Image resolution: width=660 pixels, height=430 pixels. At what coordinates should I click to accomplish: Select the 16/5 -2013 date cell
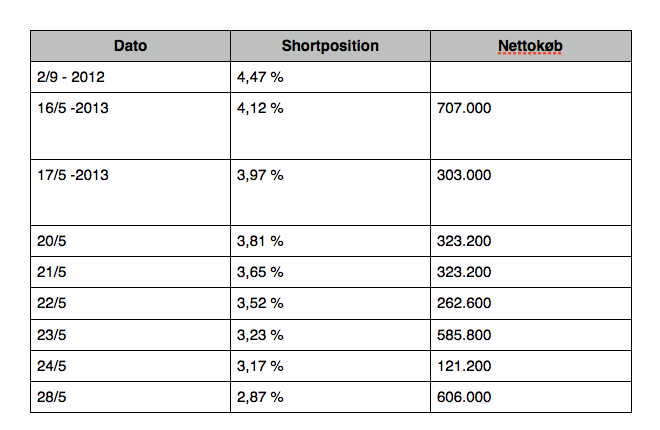click(x=130, y=126)
